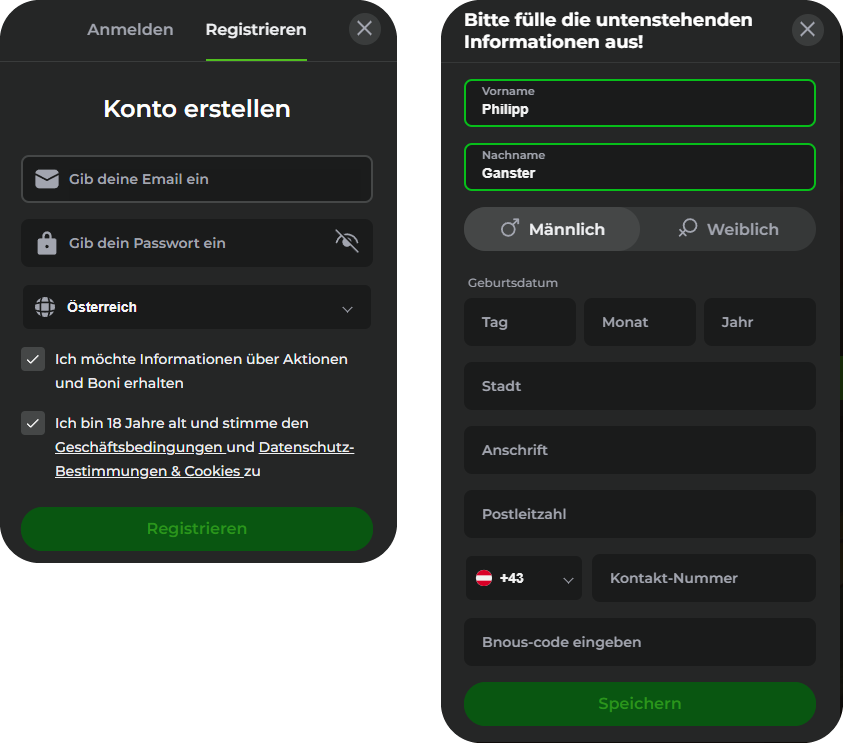Click the globe icon beside Österreich
The width and height of the screenshot is (843, 743).
[x=45, y=307]
